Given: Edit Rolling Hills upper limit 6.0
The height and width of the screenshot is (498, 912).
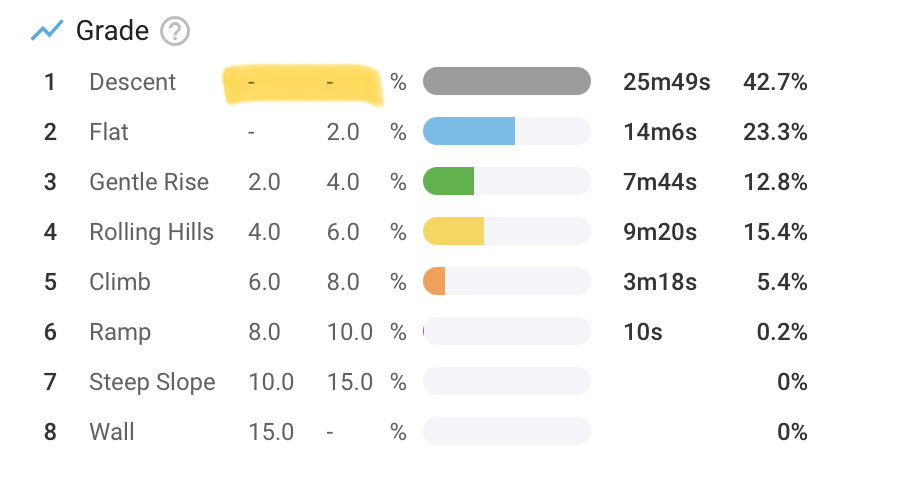Looking at the screenshot, I should (x=343, y=232).
